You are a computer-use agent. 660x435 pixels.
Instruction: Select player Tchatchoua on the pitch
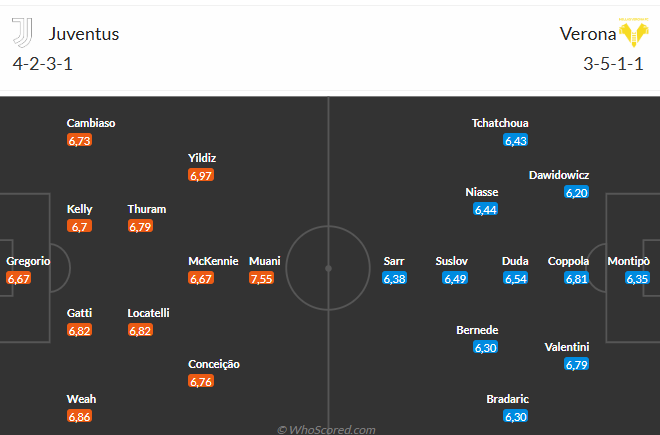tap(500, 123)
